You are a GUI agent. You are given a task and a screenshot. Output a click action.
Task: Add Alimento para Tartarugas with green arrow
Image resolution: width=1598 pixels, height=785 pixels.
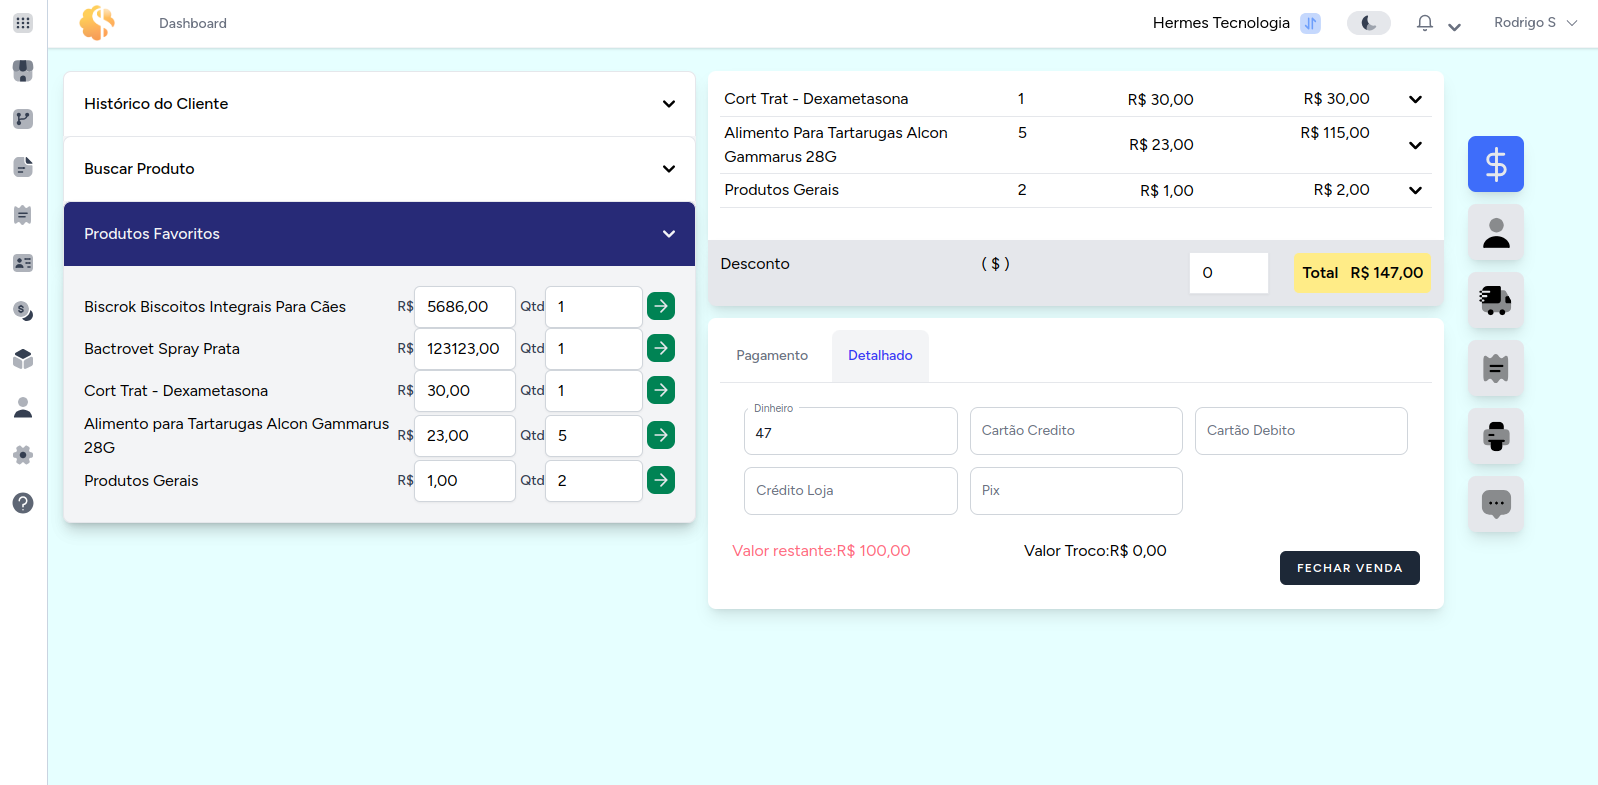coord(661,435)
